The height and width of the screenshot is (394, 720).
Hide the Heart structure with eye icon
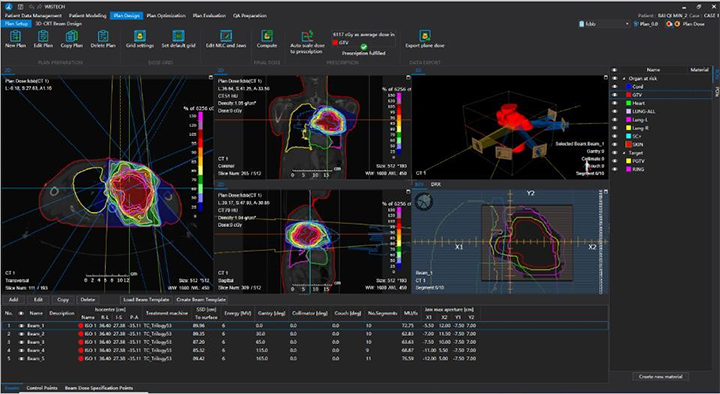(x=615, y=103)
